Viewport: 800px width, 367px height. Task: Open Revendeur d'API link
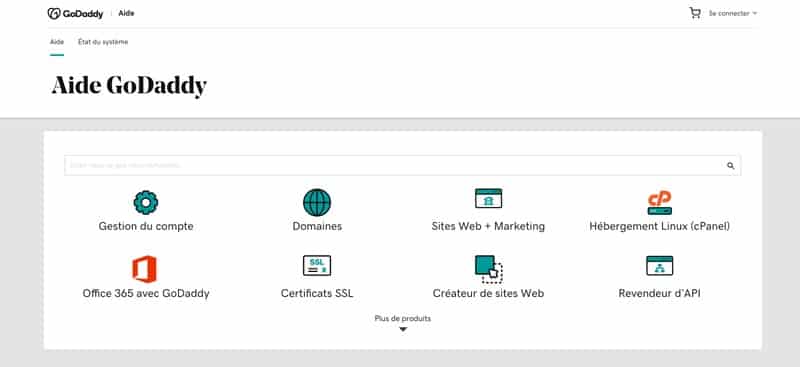pos(659,293)
